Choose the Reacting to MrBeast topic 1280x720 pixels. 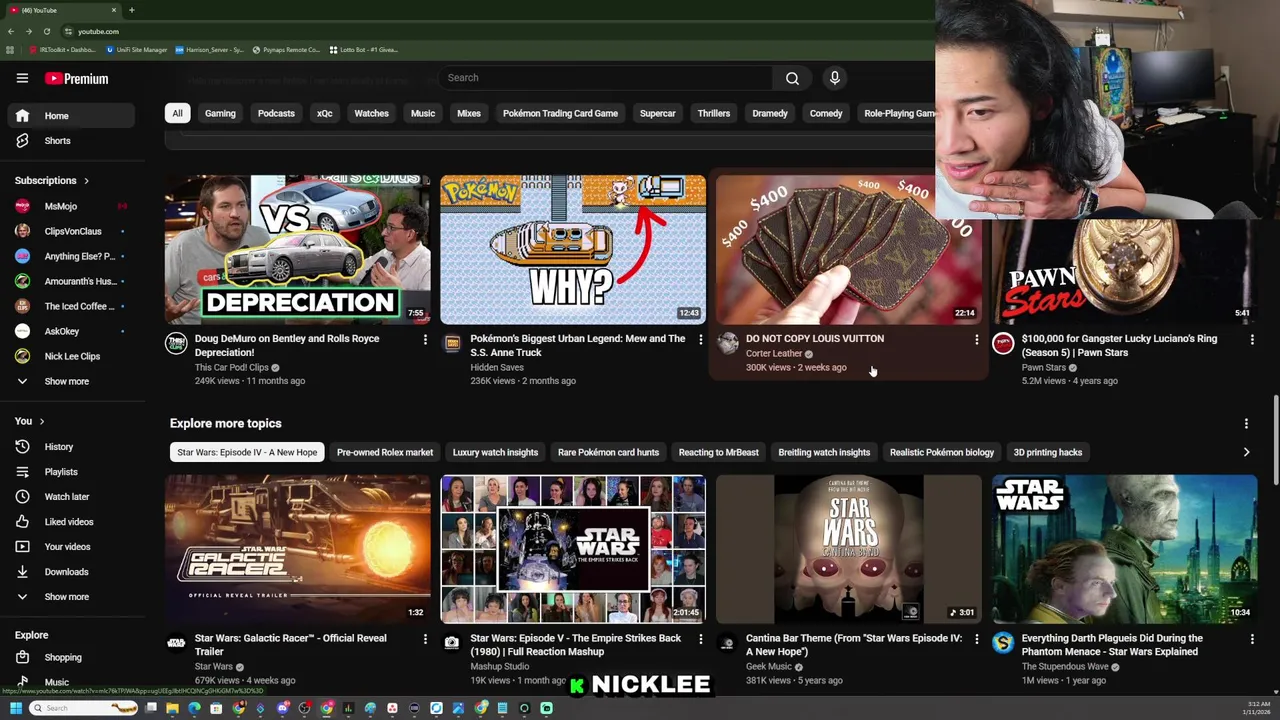pos(718,452)
